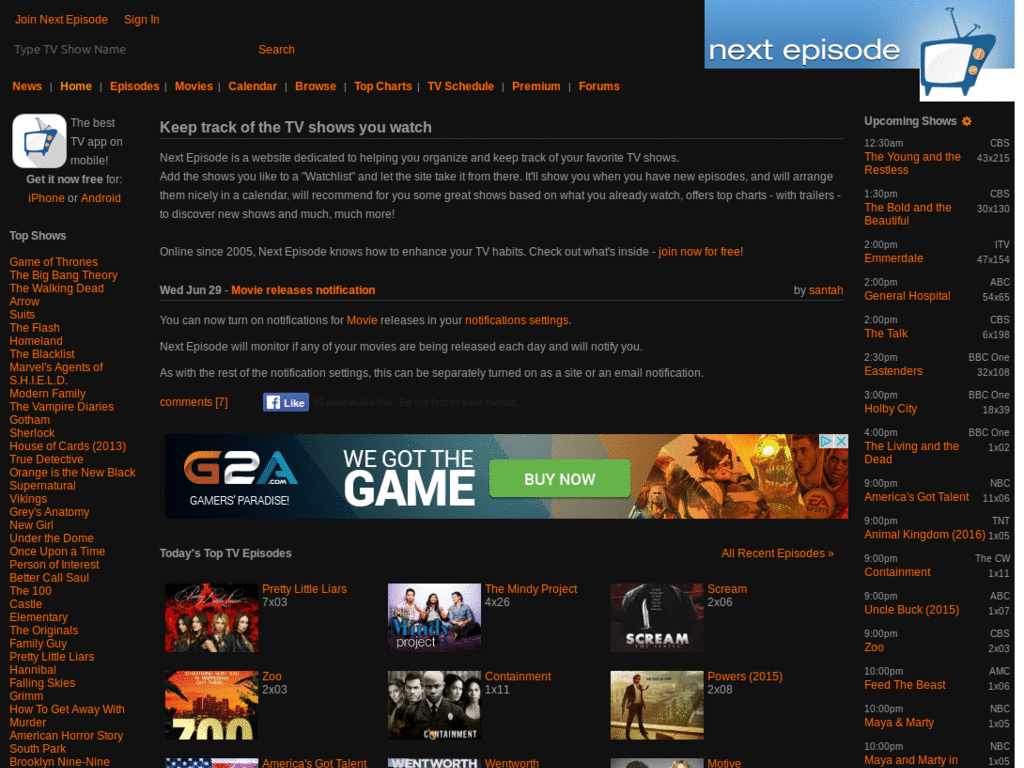Click the Pretty Little Liars poster thumbnail

[x=211, y=617]
